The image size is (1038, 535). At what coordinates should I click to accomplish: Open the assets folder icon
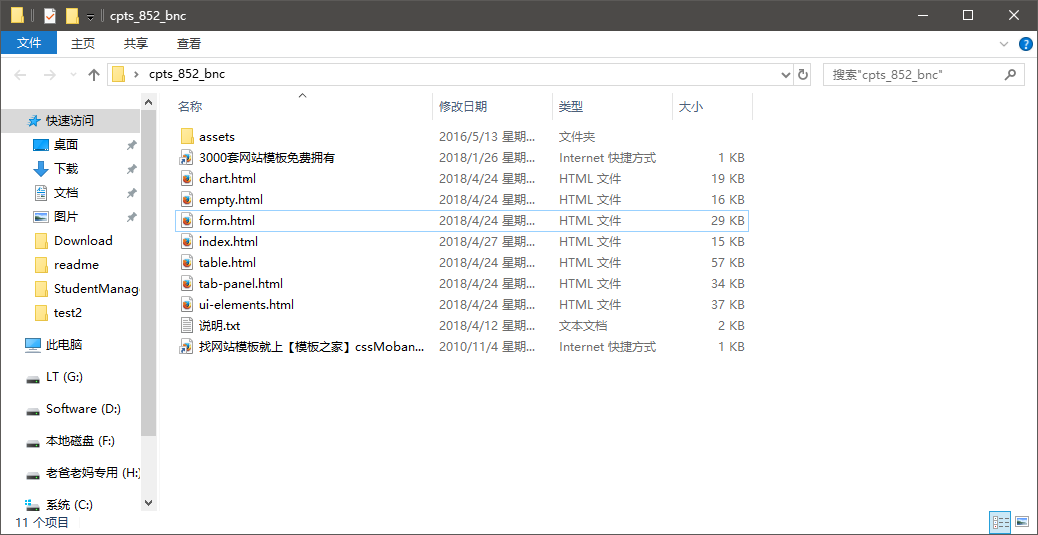(187, 137)
